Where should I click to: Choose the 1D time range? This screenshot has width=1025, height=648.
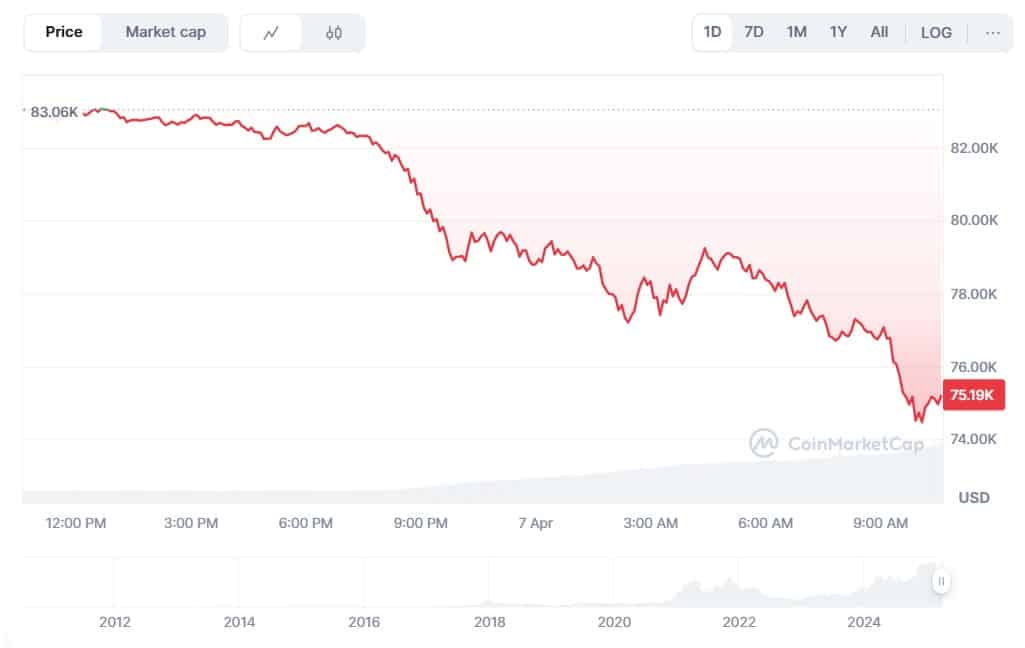[x=712, y=32]
